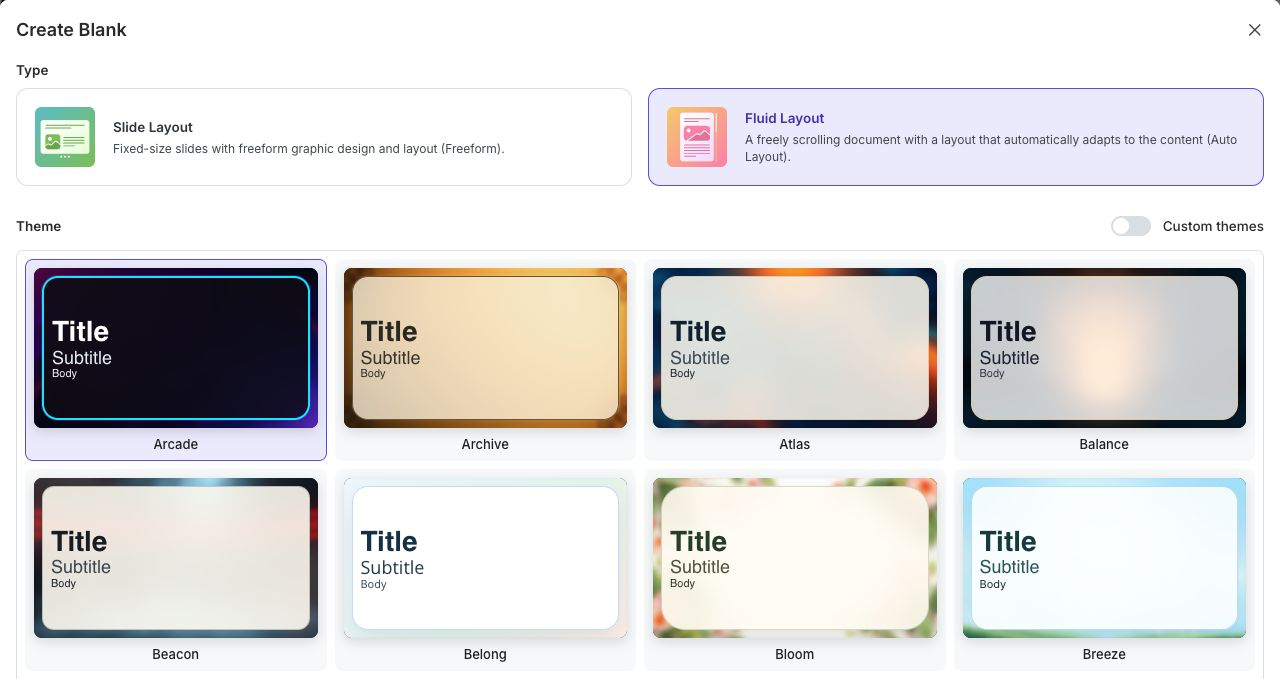Viewport: 1280px width, 679px height.
Task: Click the Slide Layout icon
Action: [65, 137]
